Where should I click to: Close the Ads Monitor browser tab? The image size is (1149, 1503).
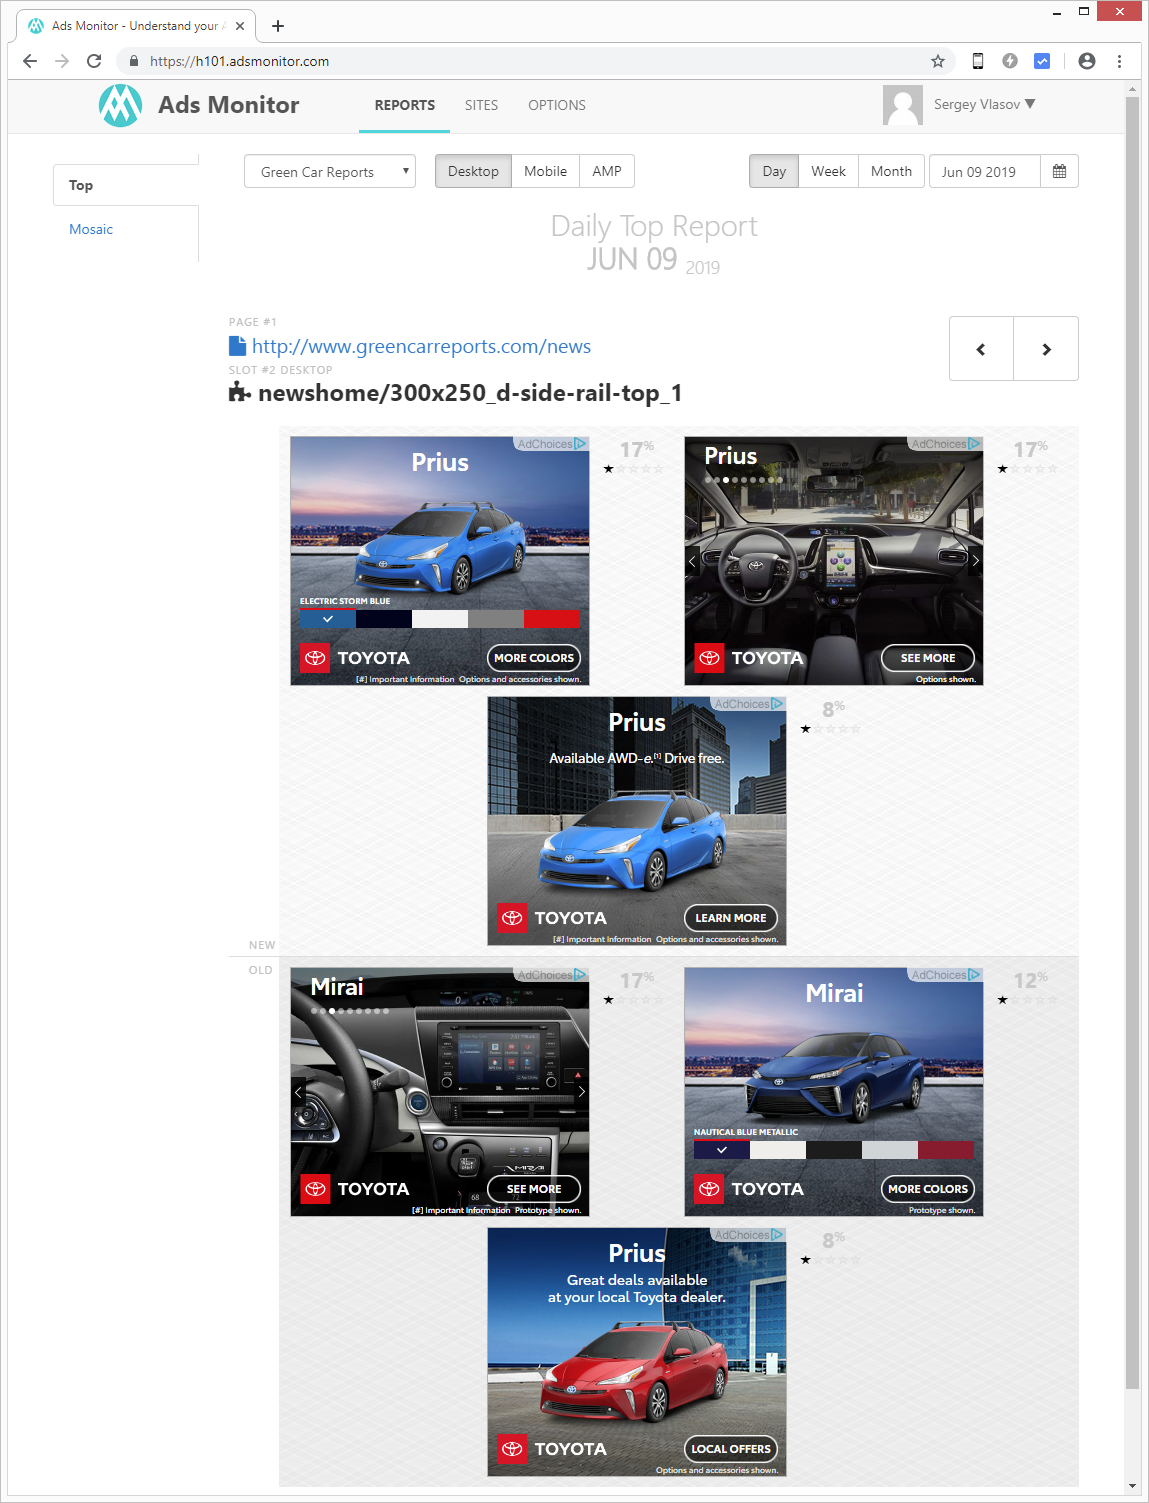point(240,26)
